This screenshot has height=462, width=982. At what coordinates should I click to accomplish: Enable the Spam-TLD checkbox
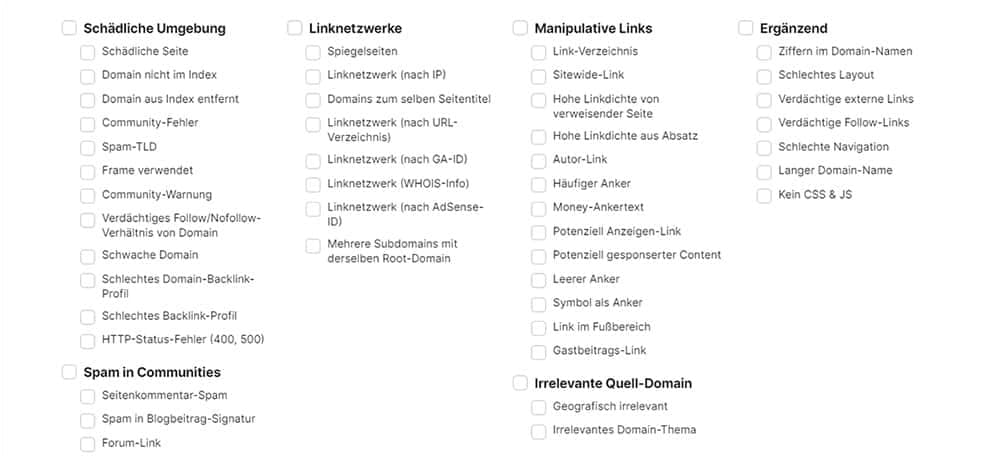click(x=88, y=148)
